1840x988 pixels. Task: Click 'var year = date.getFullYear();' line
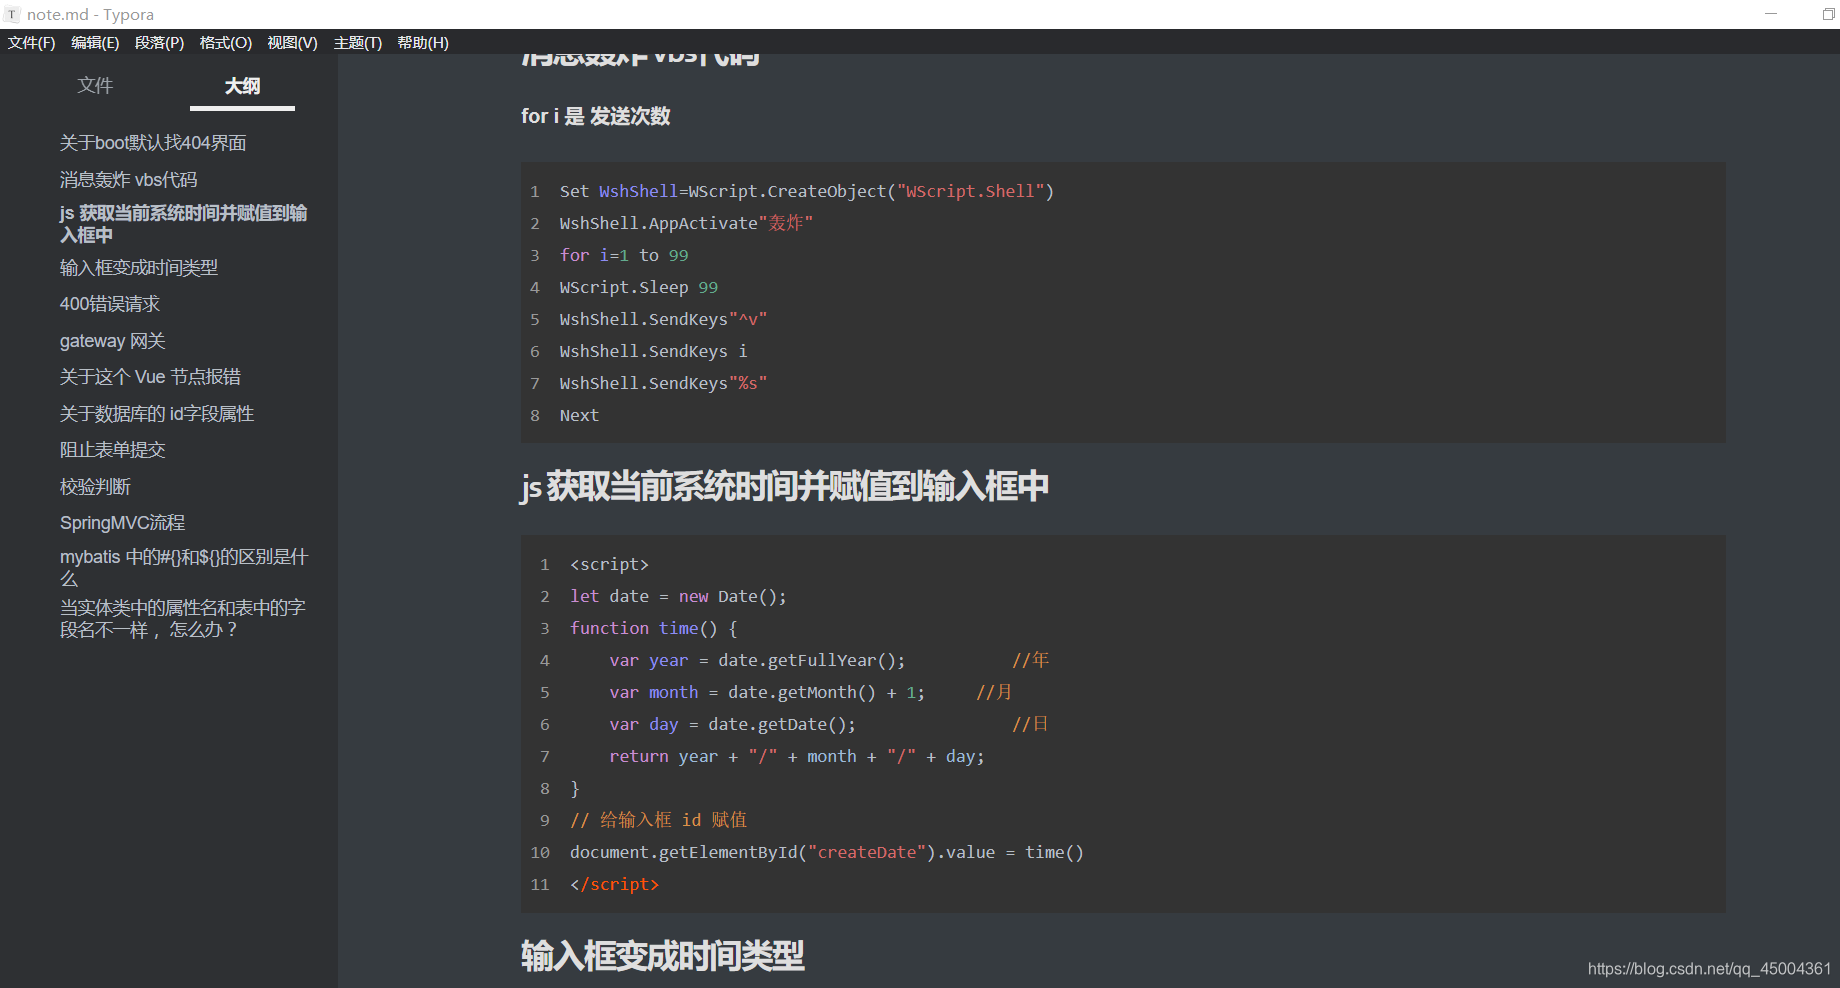(x=757, y=660)
